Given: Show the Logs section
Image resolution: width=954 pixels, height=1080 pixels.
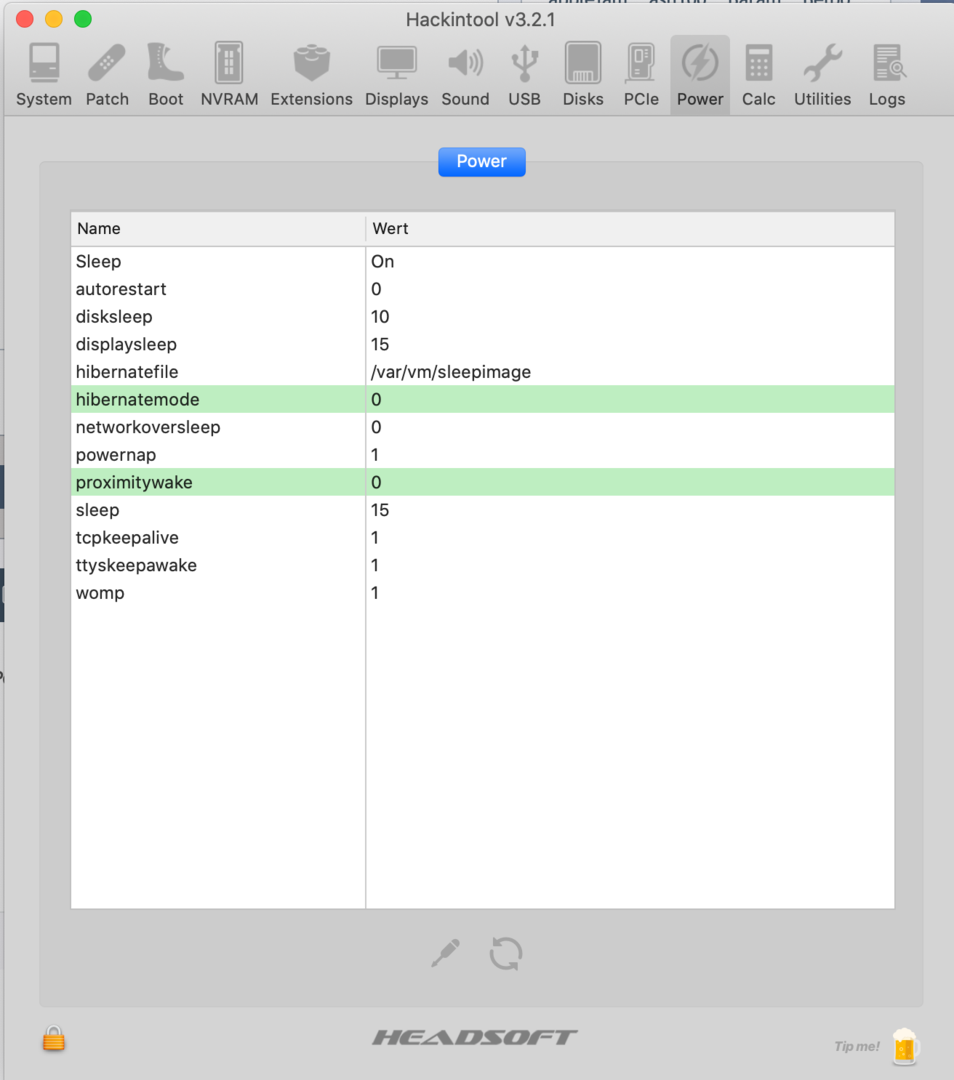Looking at the screenshot, I should click(x=887, y=75).
